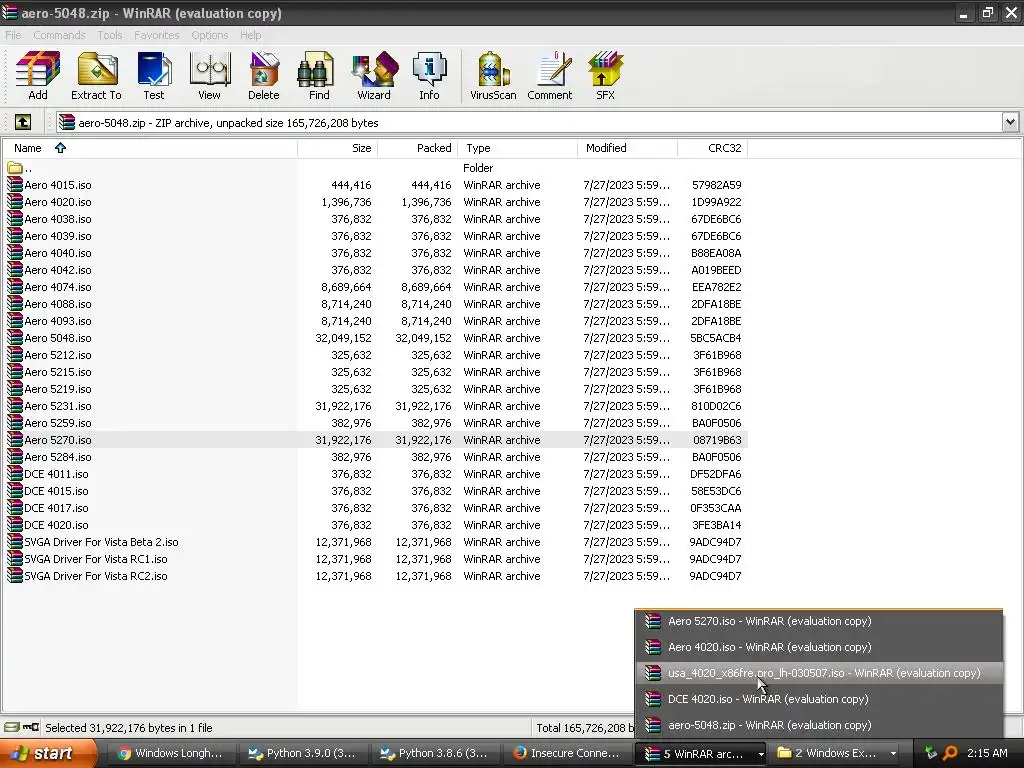Switch to usa_4020_x86fre.pro_lh-030507.iso window

[x=818, y=673]
